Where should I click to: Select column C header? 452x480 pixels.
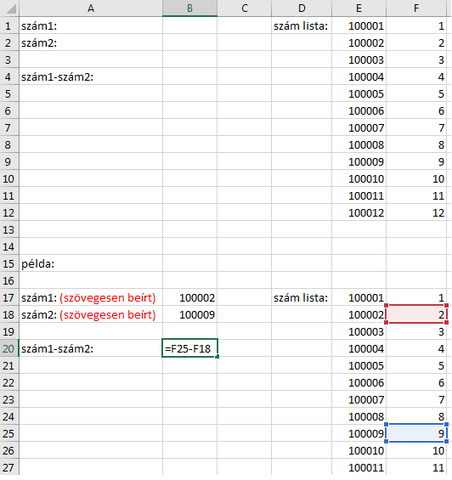[244, 8]
